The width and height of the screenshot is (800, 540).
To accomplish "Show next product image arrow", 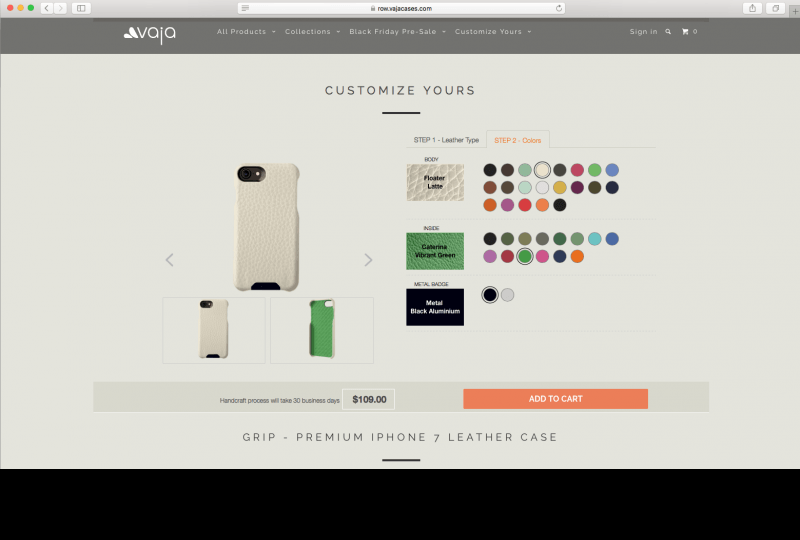I will pyautogui.click(x=368, y=260).
